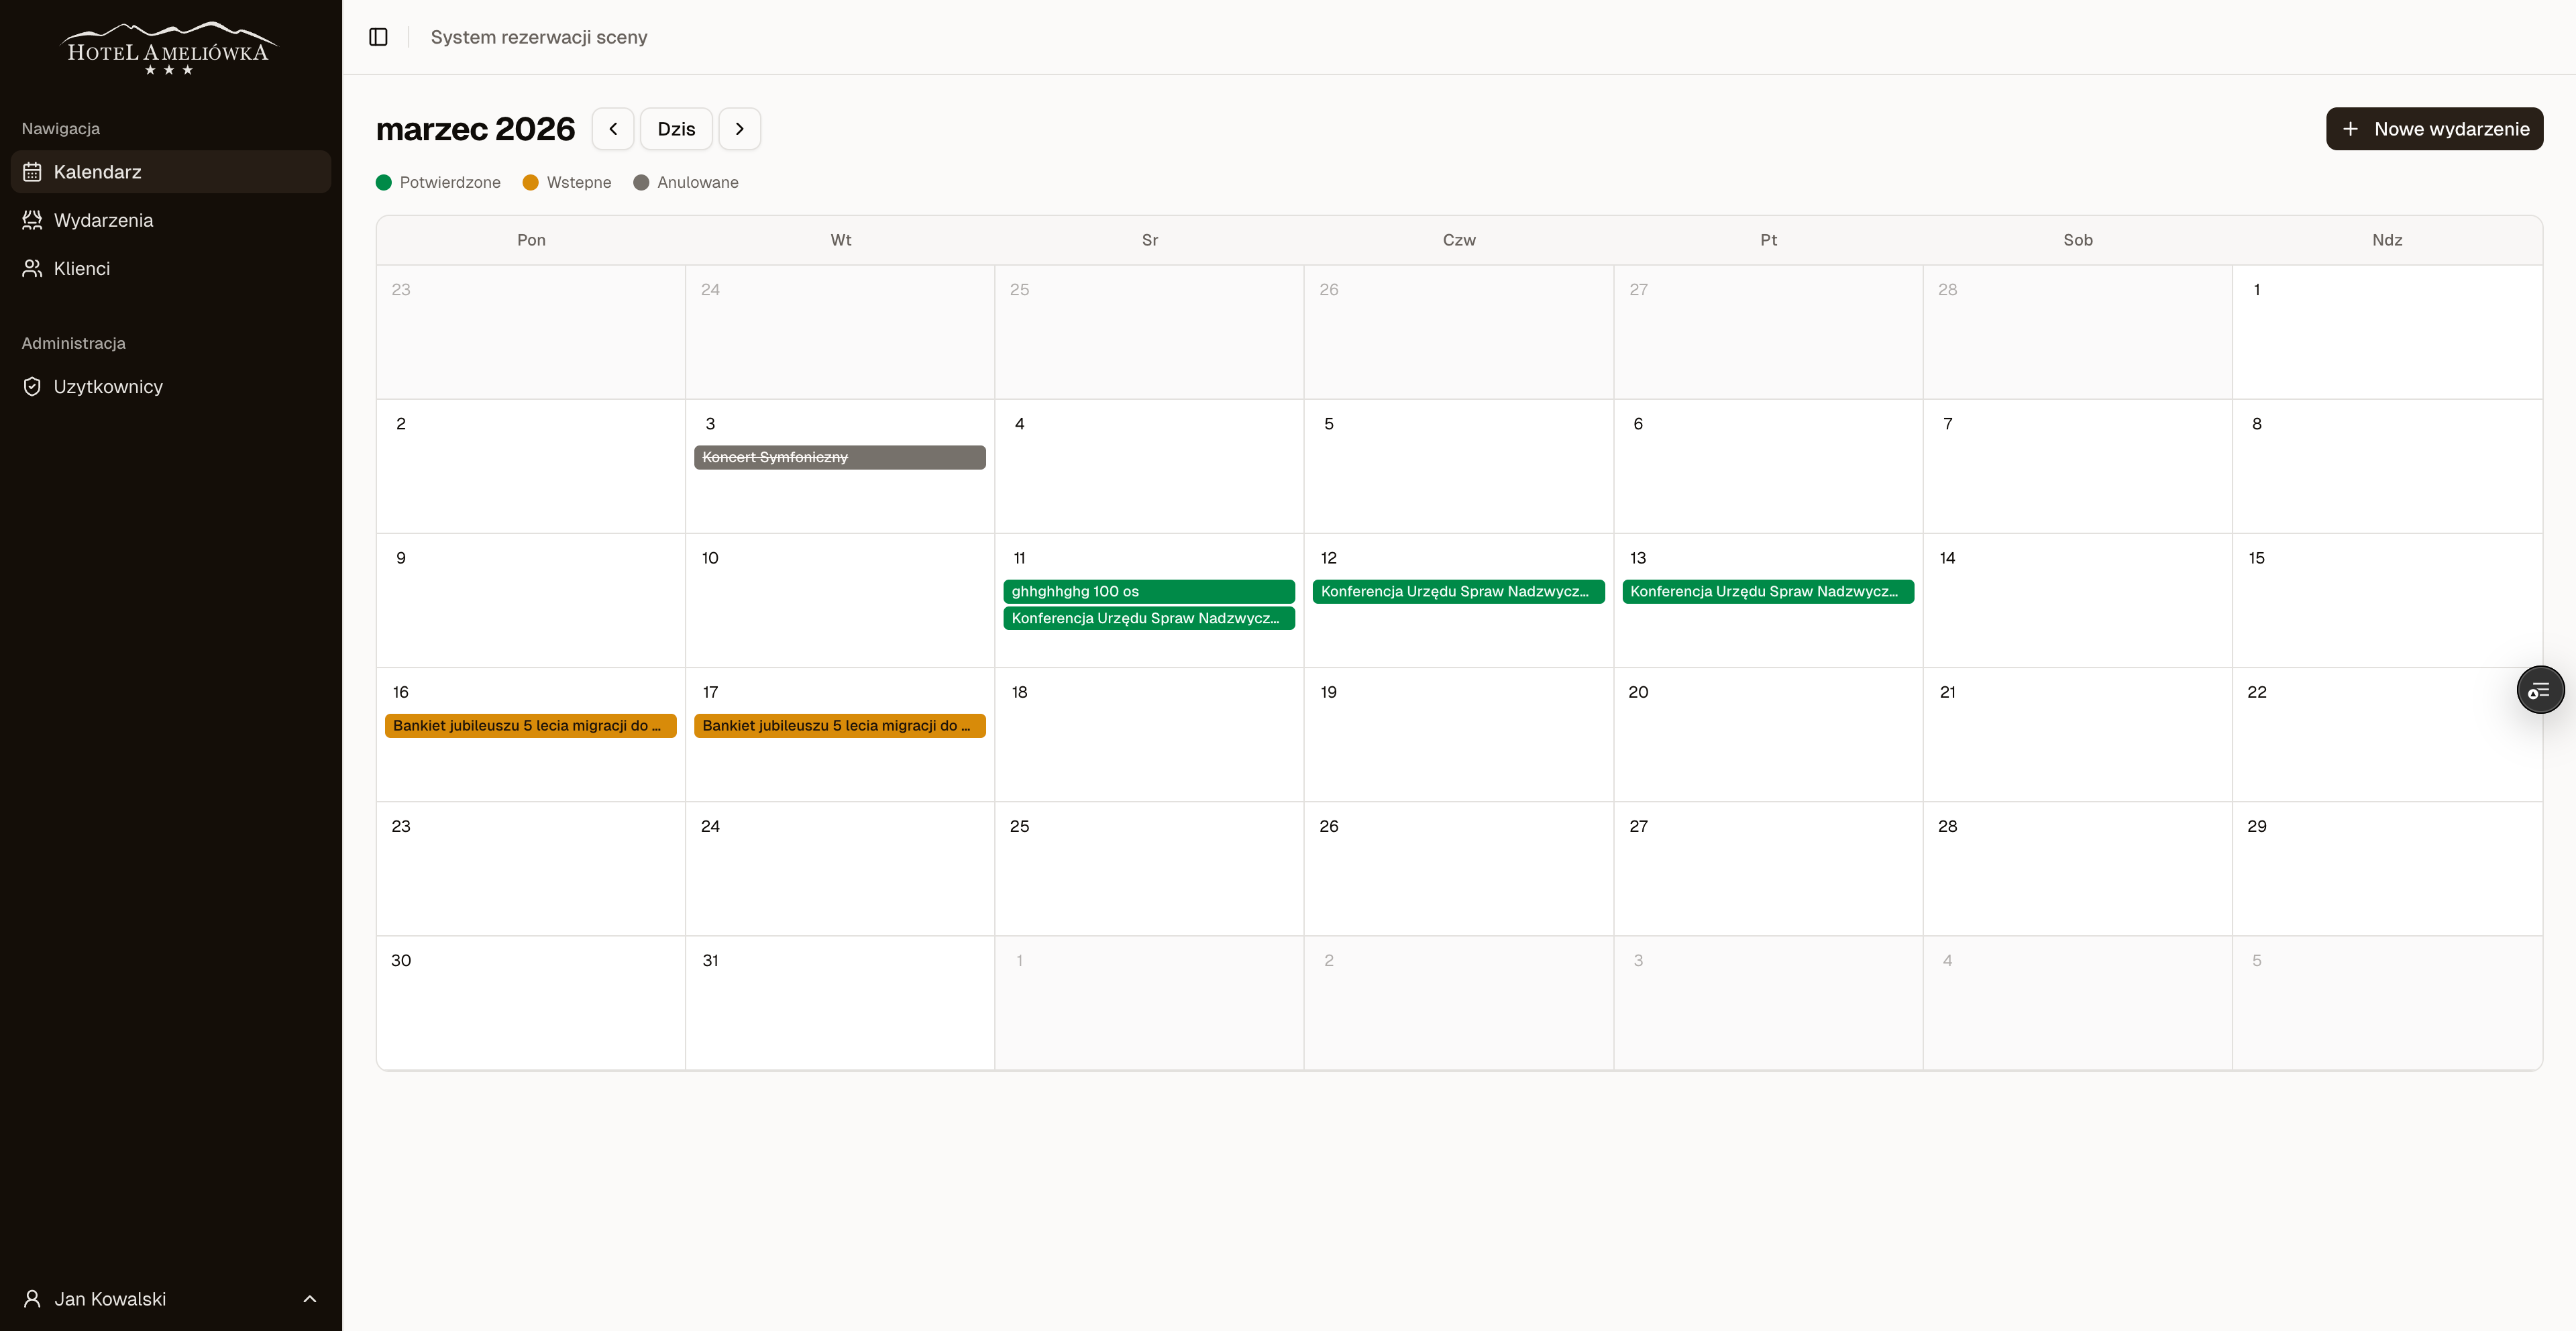This screenshot has height=1331, width=2576.
Task: Click the Sob column header
Action: (2078, 240)
